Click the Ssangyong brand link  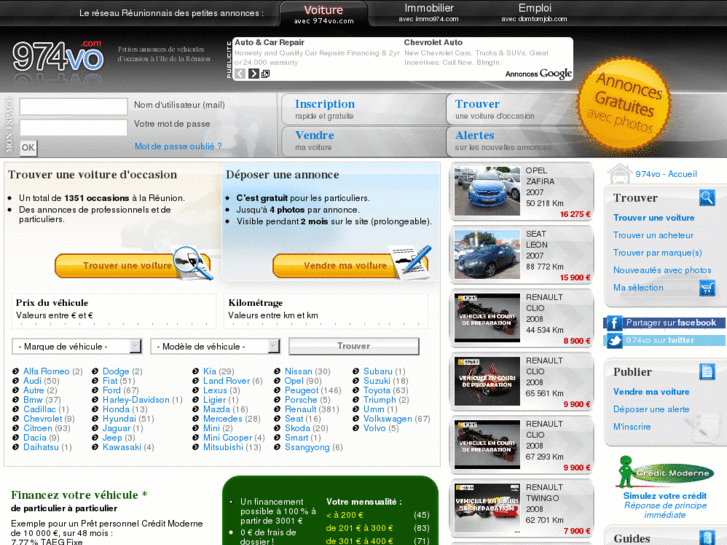[307, 447]
